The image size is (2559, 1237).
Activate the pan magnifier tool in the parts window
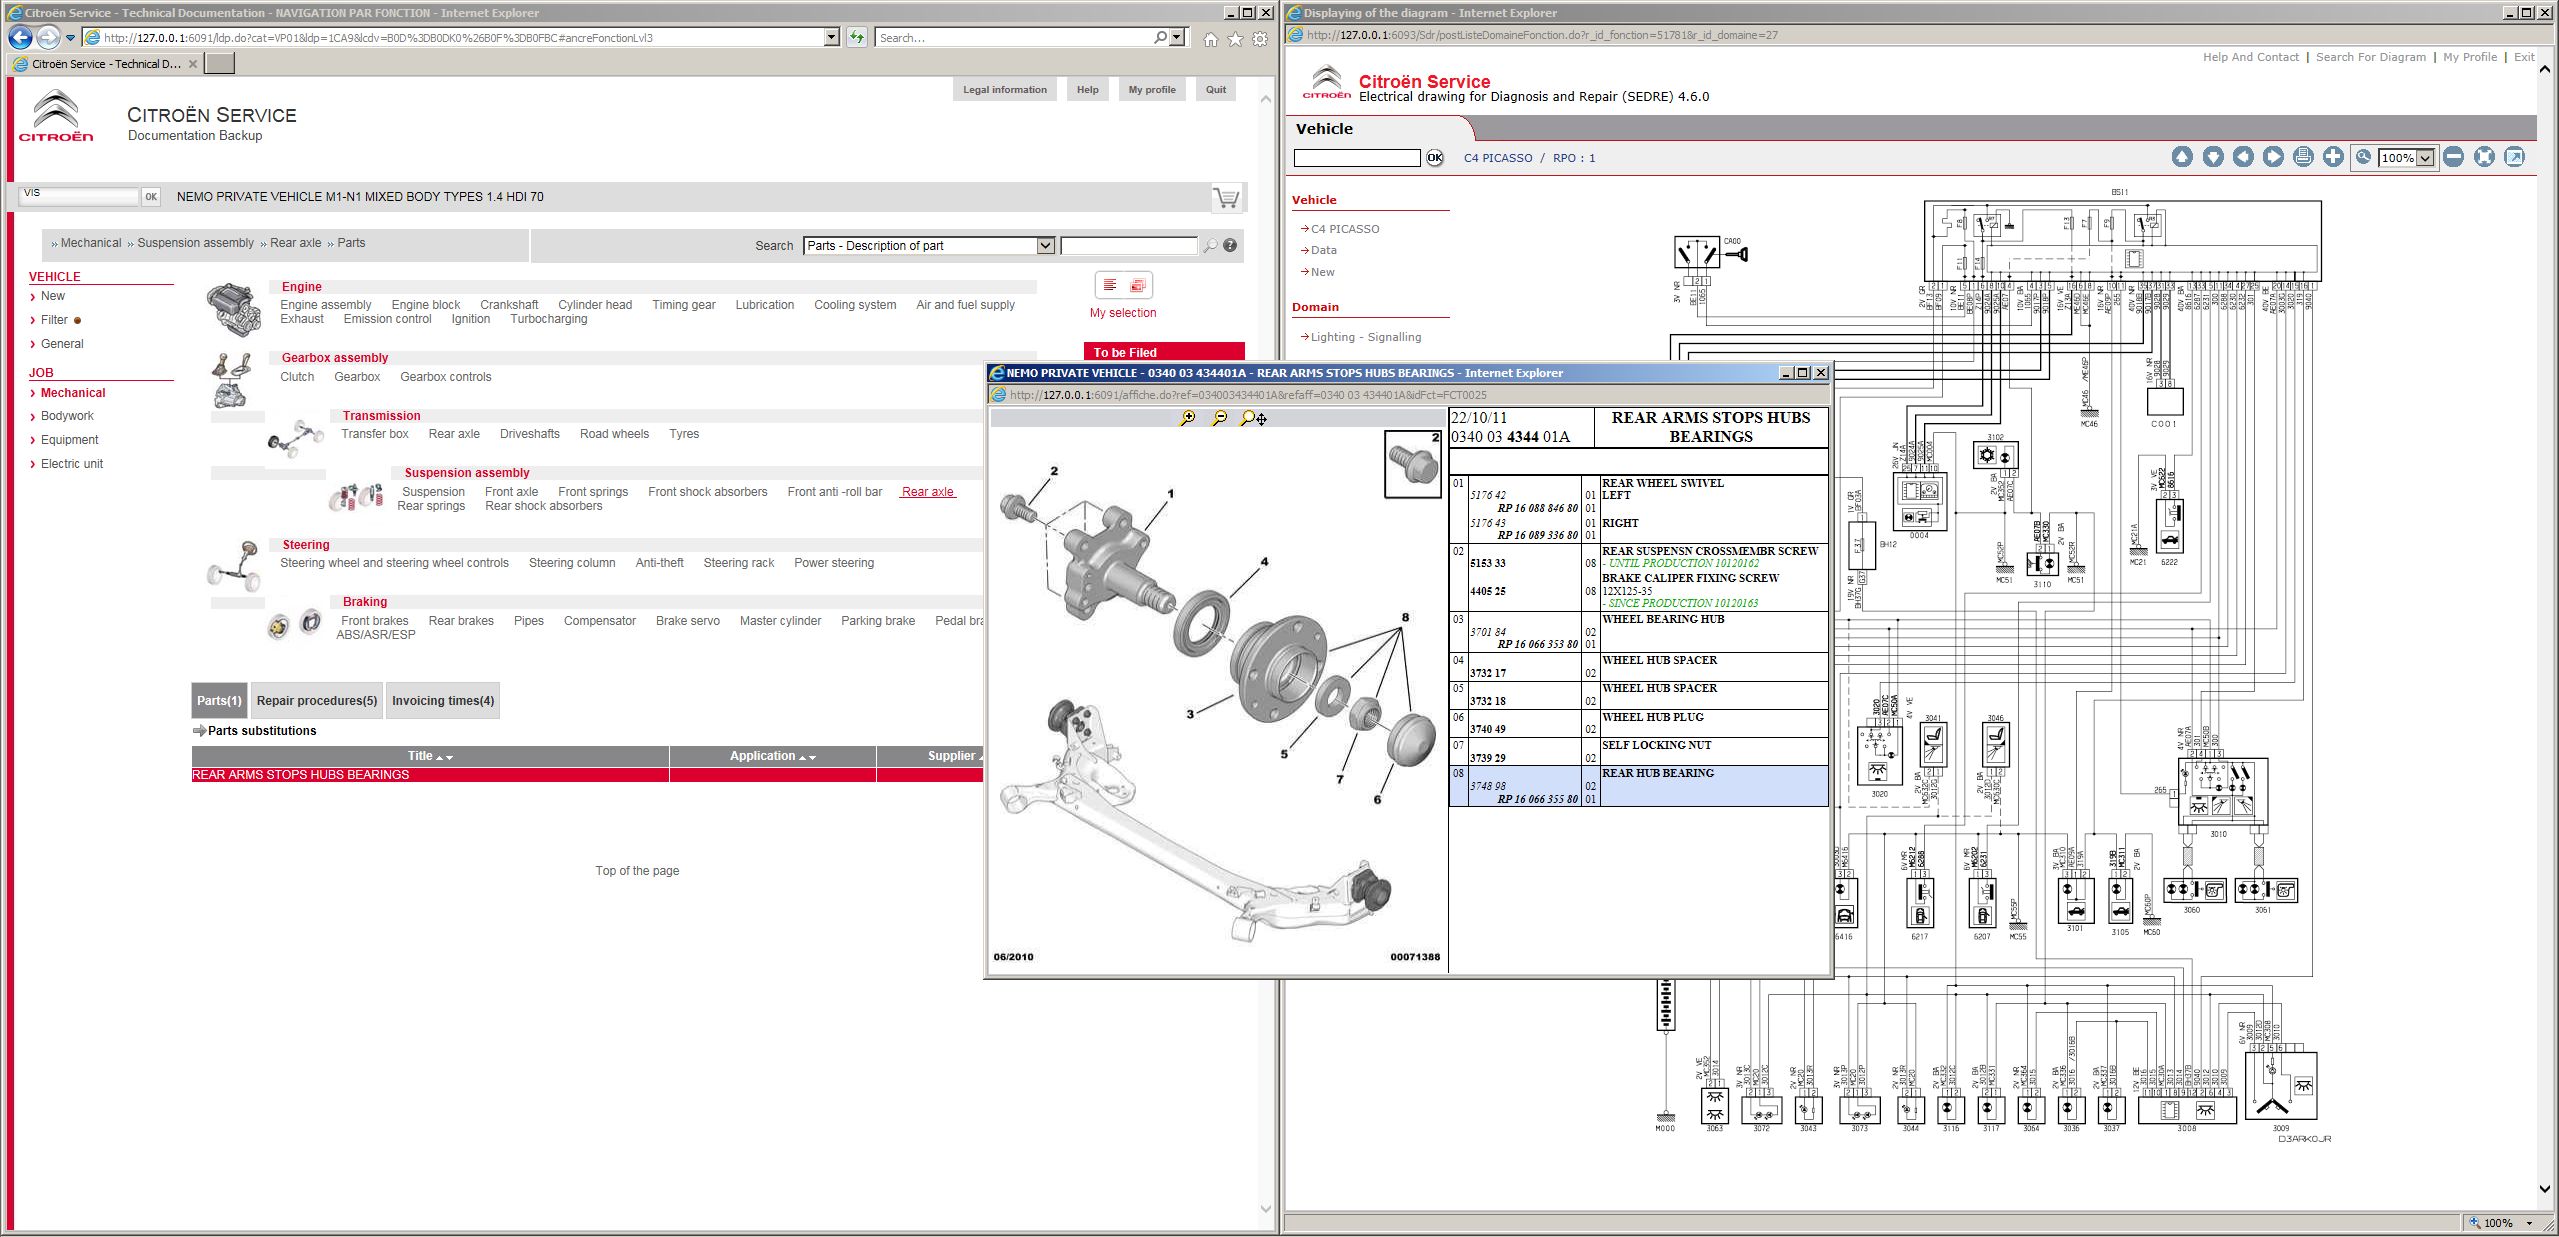[x=1250, y=420]
